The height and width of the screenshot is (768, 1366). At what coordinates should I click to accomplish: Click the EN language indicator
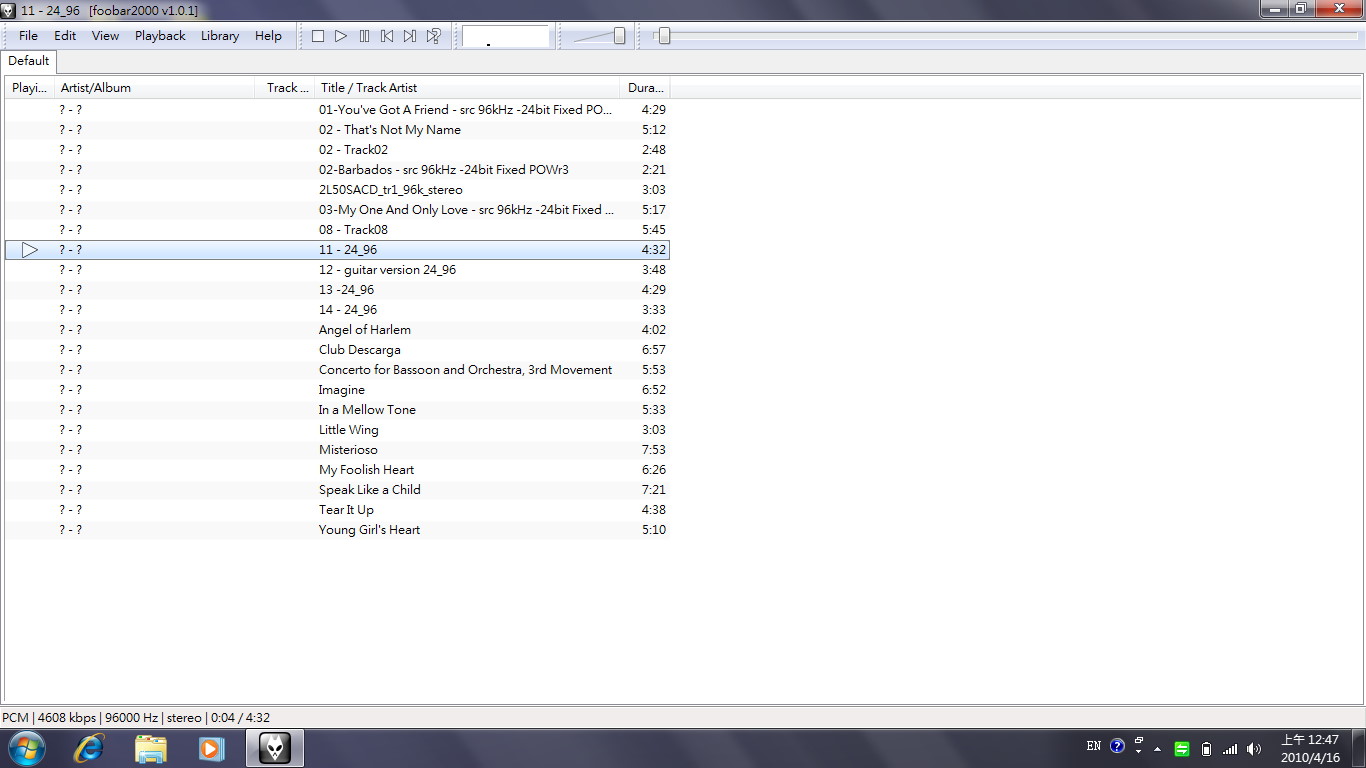point(1094,746)
